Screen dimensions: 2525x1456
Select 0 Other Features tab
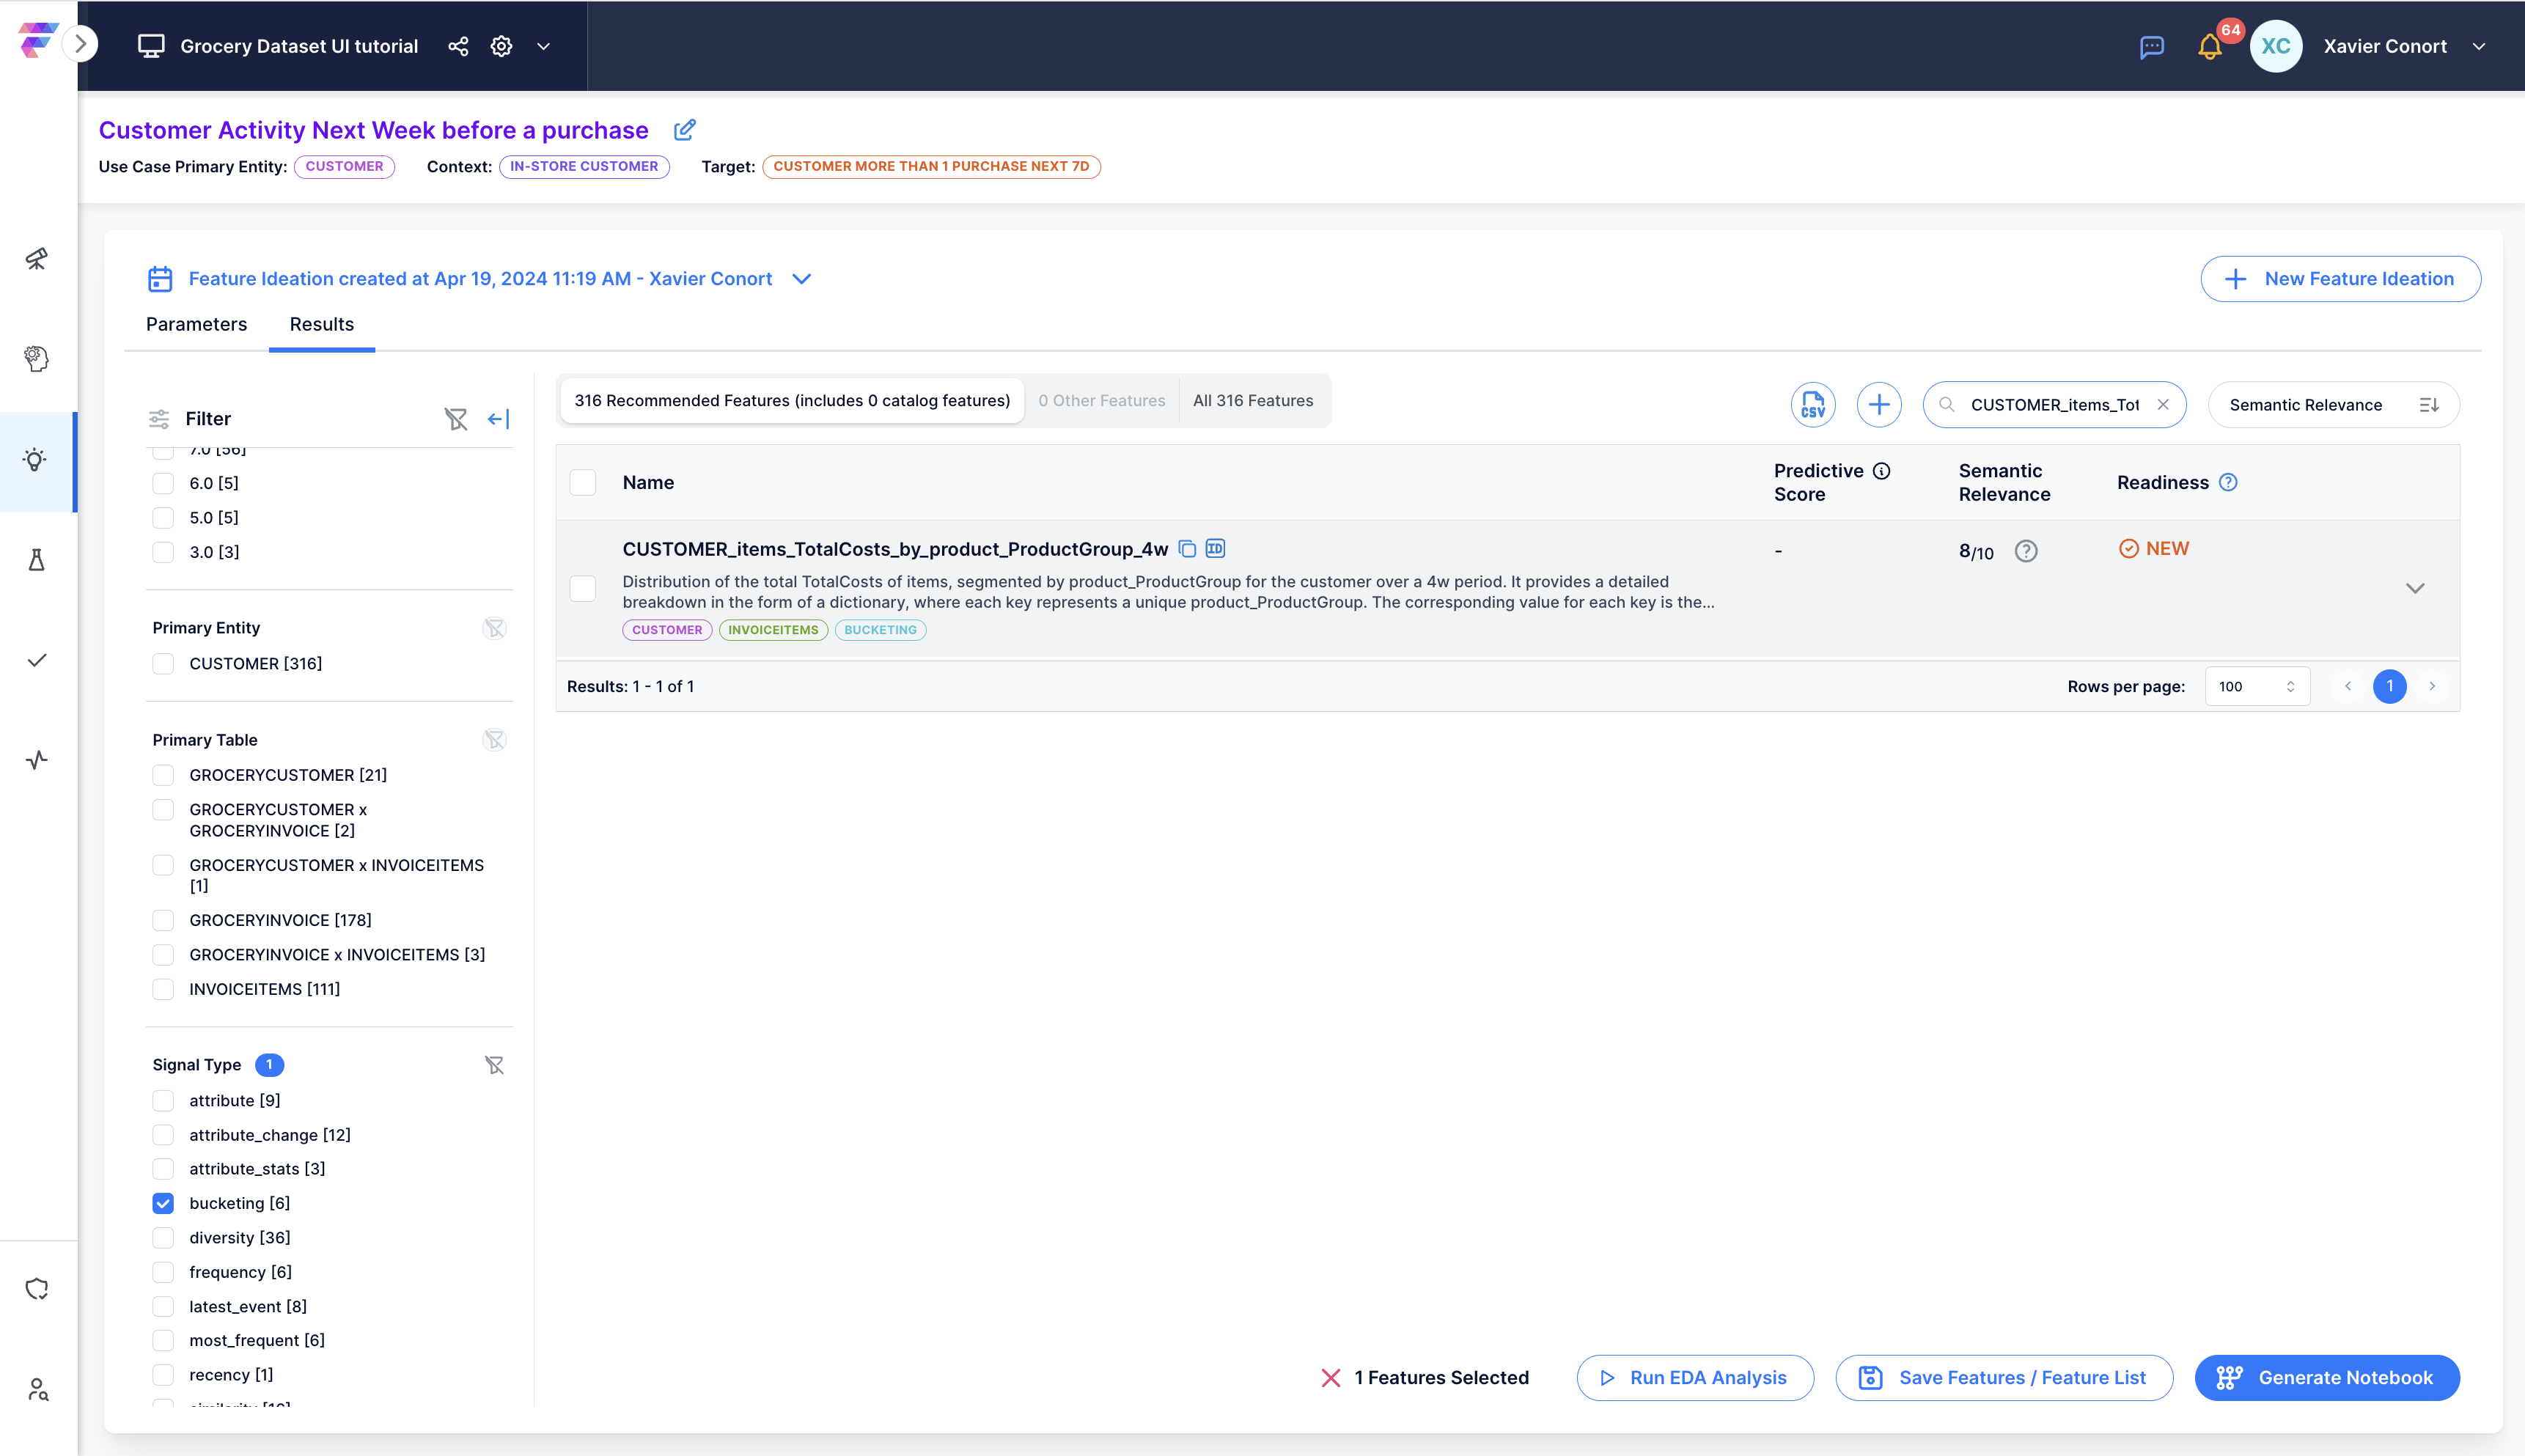[1101, 401]
